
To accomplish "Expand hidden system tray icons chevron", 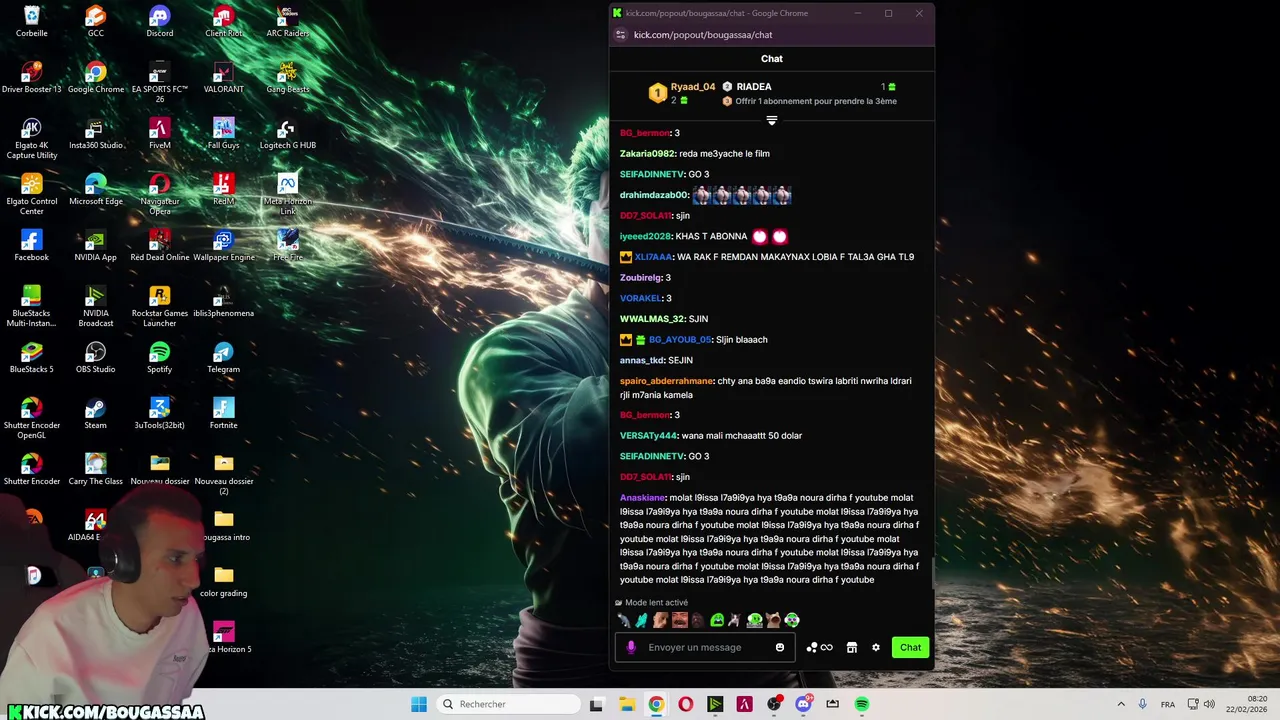I will click(x=1121, y=704).
